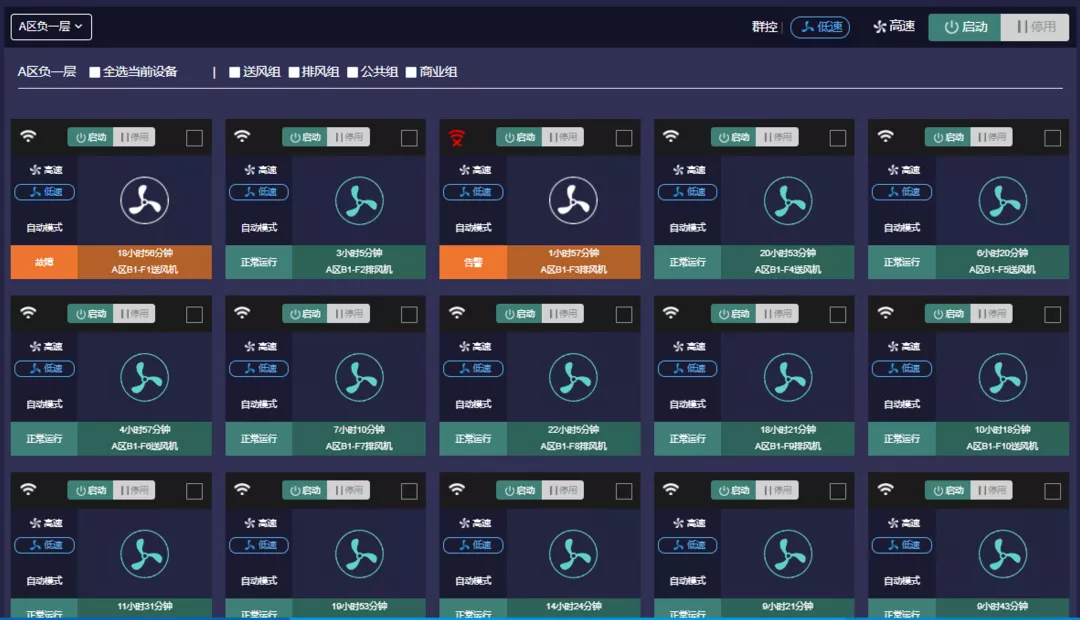Click the Wi-Fi signal icon on A区B1-F9排风机
This screenshot has height=620, width=1080.
pos(671,313)
